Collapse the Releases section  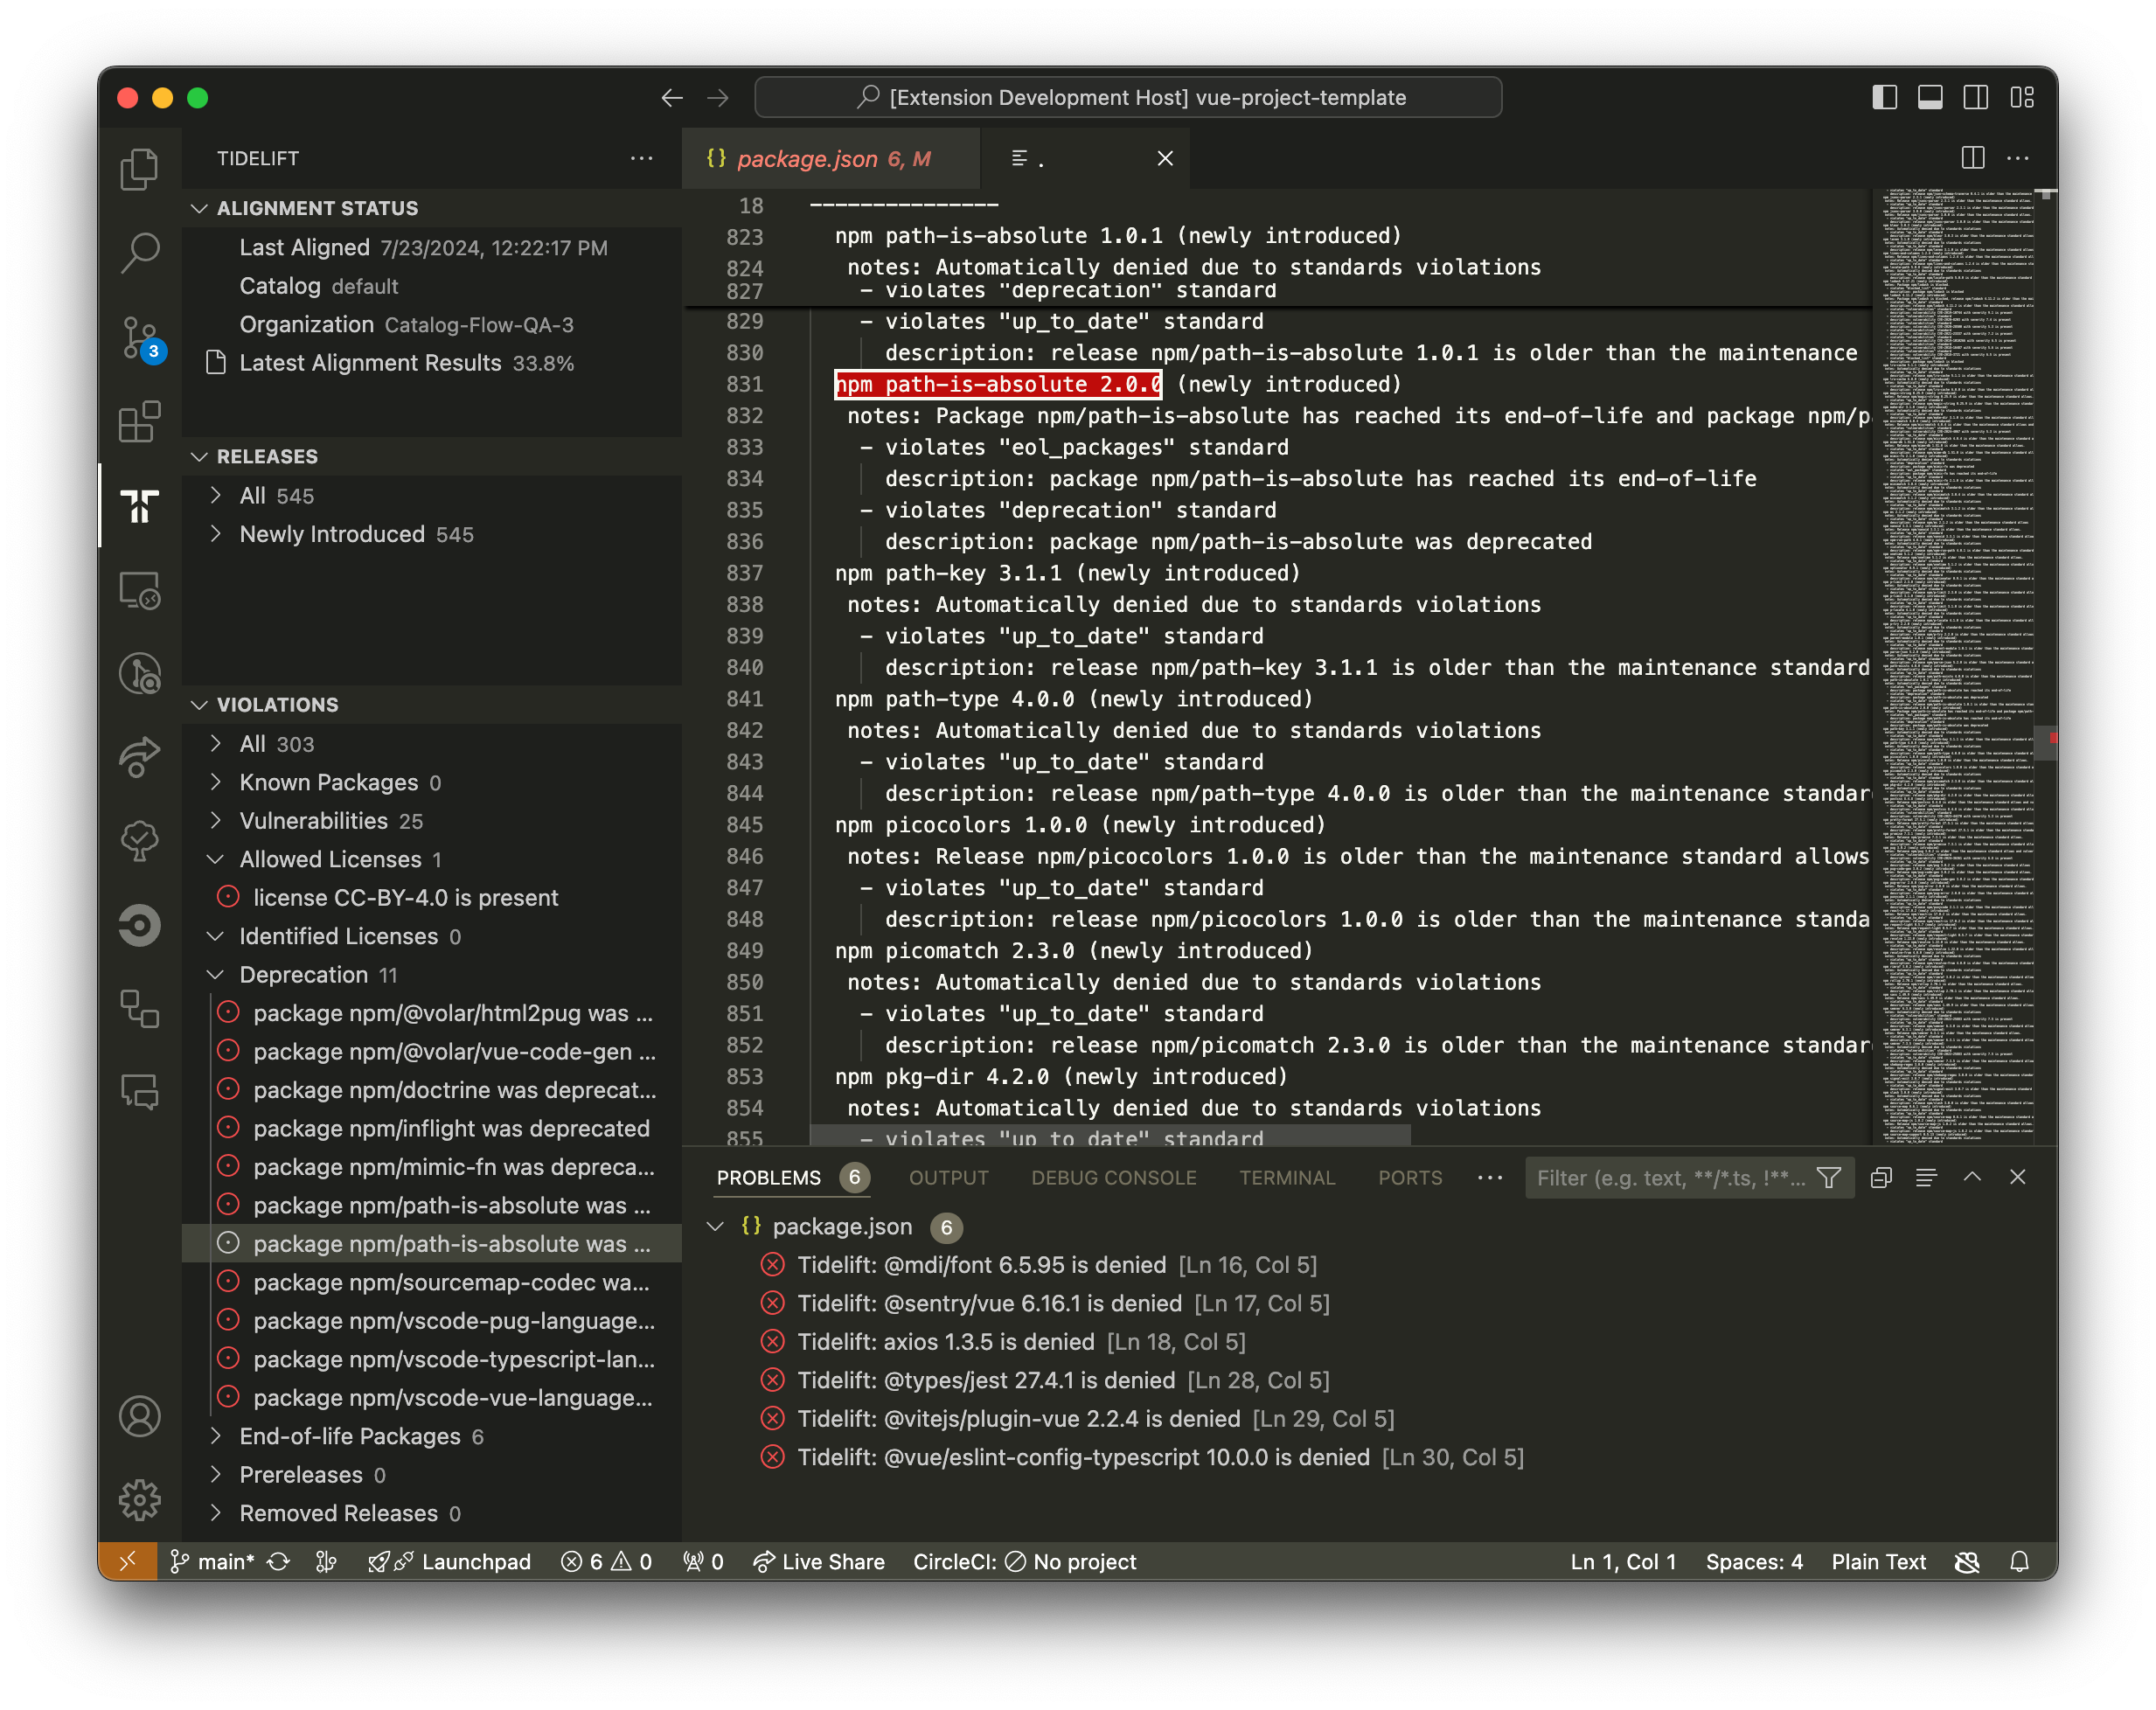[432, 456]
